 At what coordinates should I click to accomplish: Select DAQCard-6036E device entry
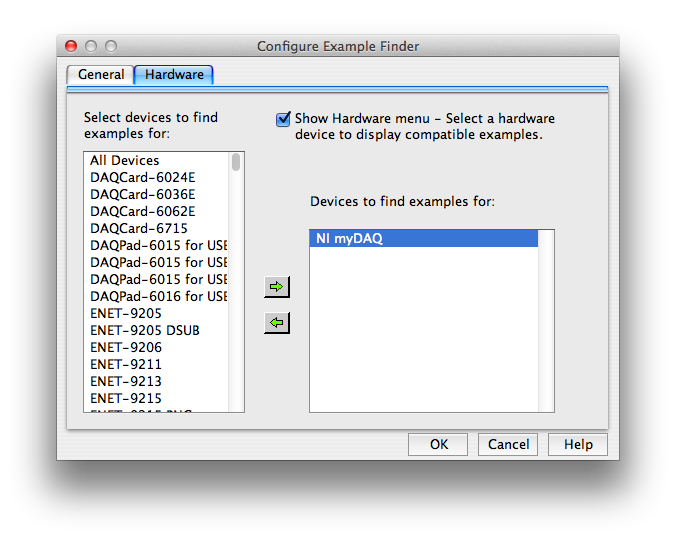tap(143, 195)
